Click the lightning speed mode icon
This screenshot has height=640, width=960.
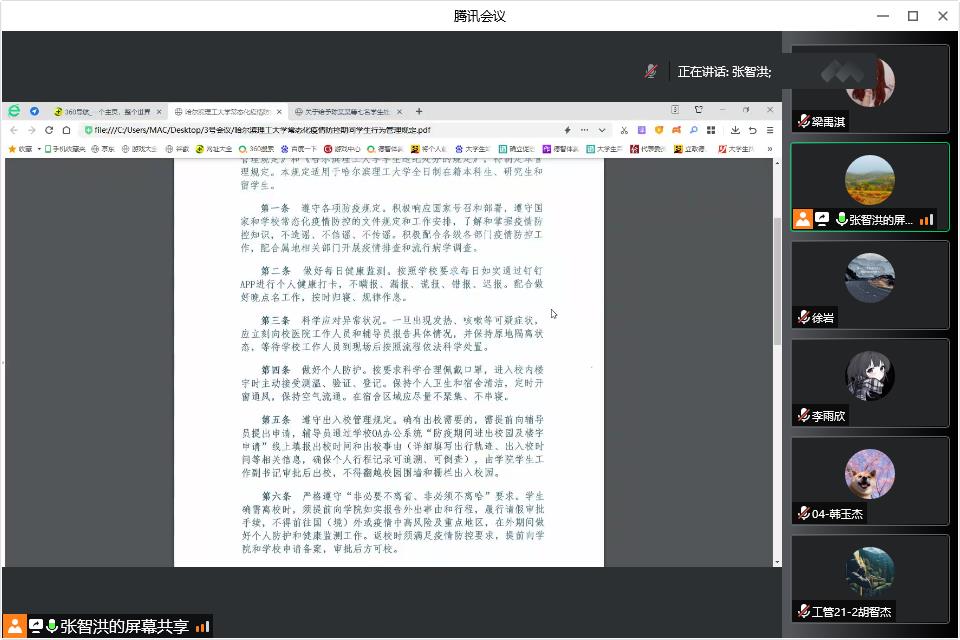pyautogui.click(x=568, y=130)
